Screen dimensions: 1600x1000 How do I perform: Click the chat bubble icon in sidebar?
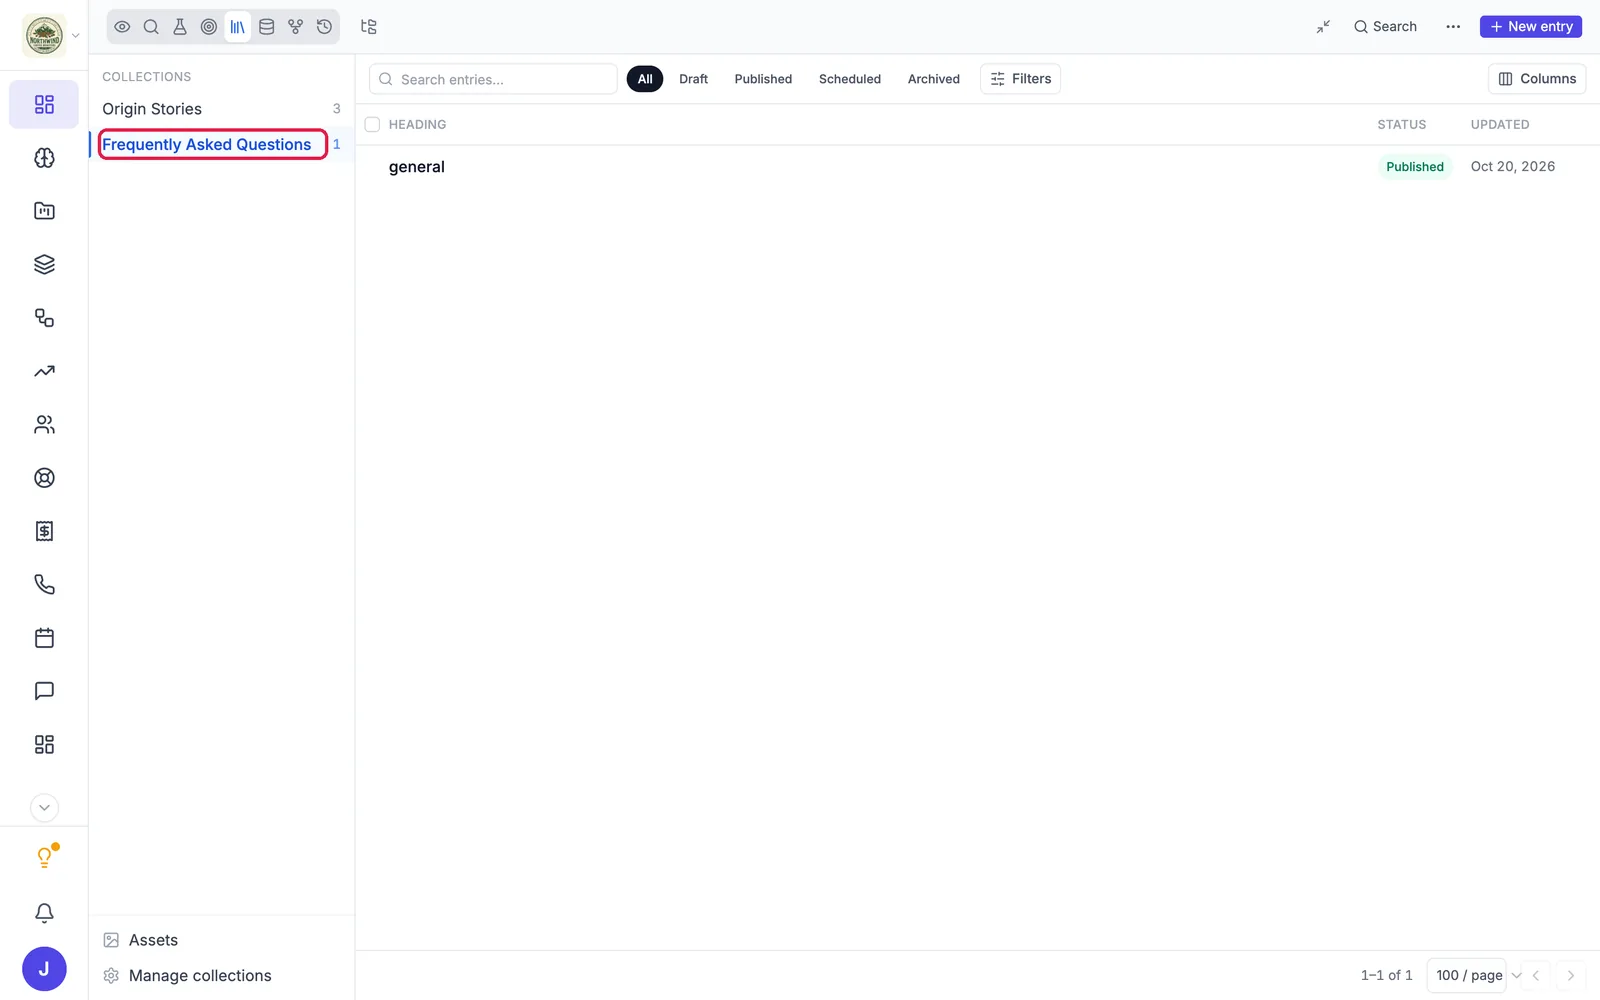pyautogui.click(x=44, y=691)
